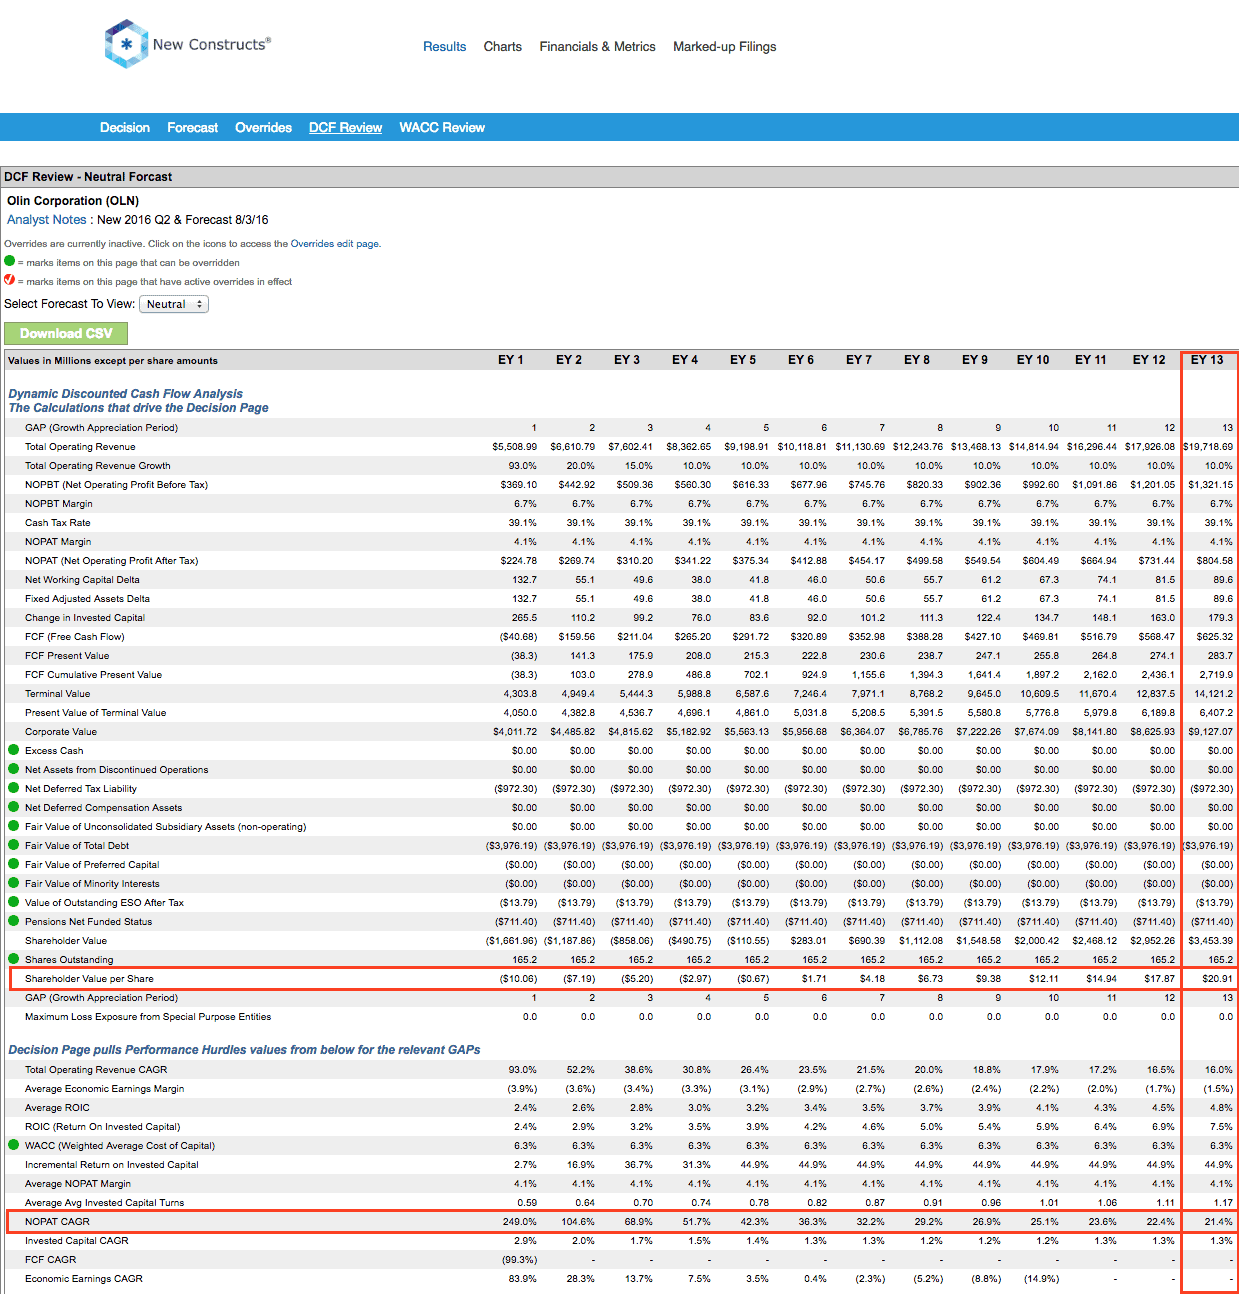Open the Charts menu item
This screenshot has width=1239, height=1294.
pyautogui.click(x=502, y=46)
